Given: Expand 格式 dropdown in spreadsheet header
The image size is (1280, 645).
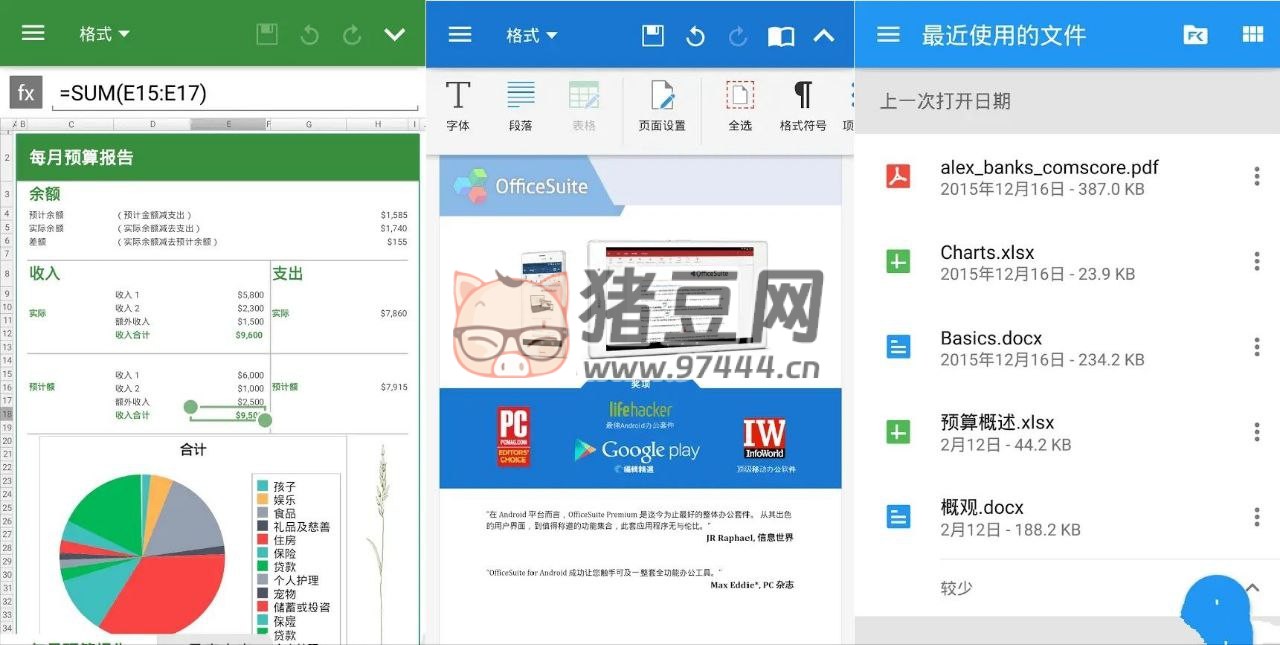Looking at the screenshot, I should (105, 34).
